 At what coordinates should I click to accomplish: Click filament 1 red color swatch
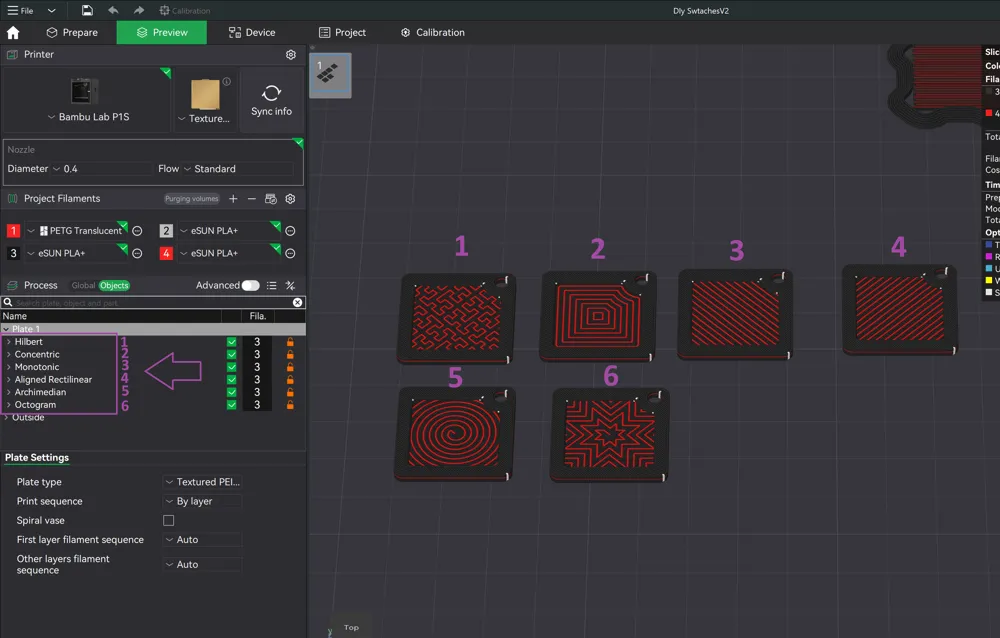pos(13,231)
